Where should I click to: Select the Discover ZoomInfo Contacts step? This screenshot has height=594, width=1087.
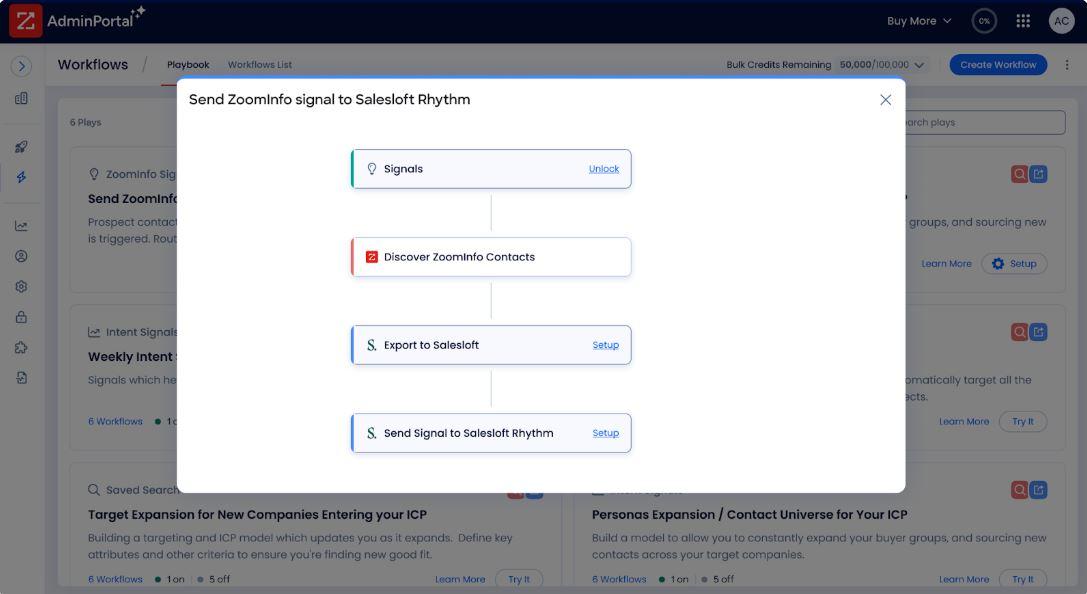tap(491, 257)
